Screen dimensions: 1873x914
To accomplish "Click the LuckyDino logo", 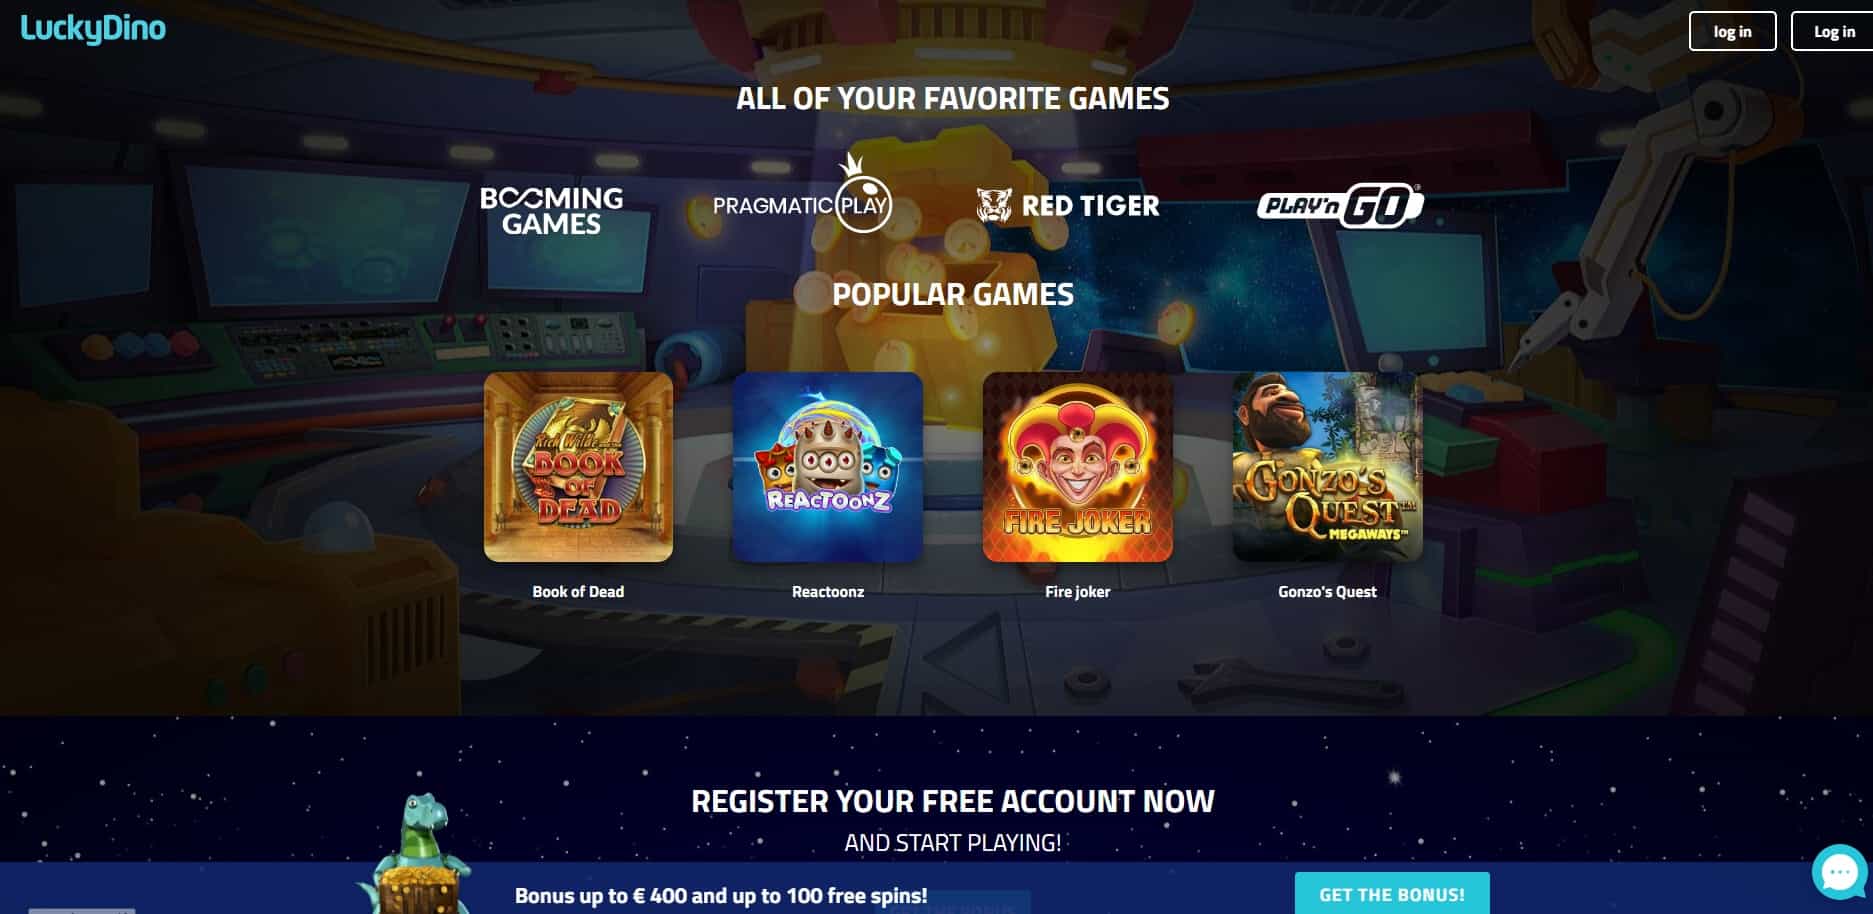I will coord(93,29).
